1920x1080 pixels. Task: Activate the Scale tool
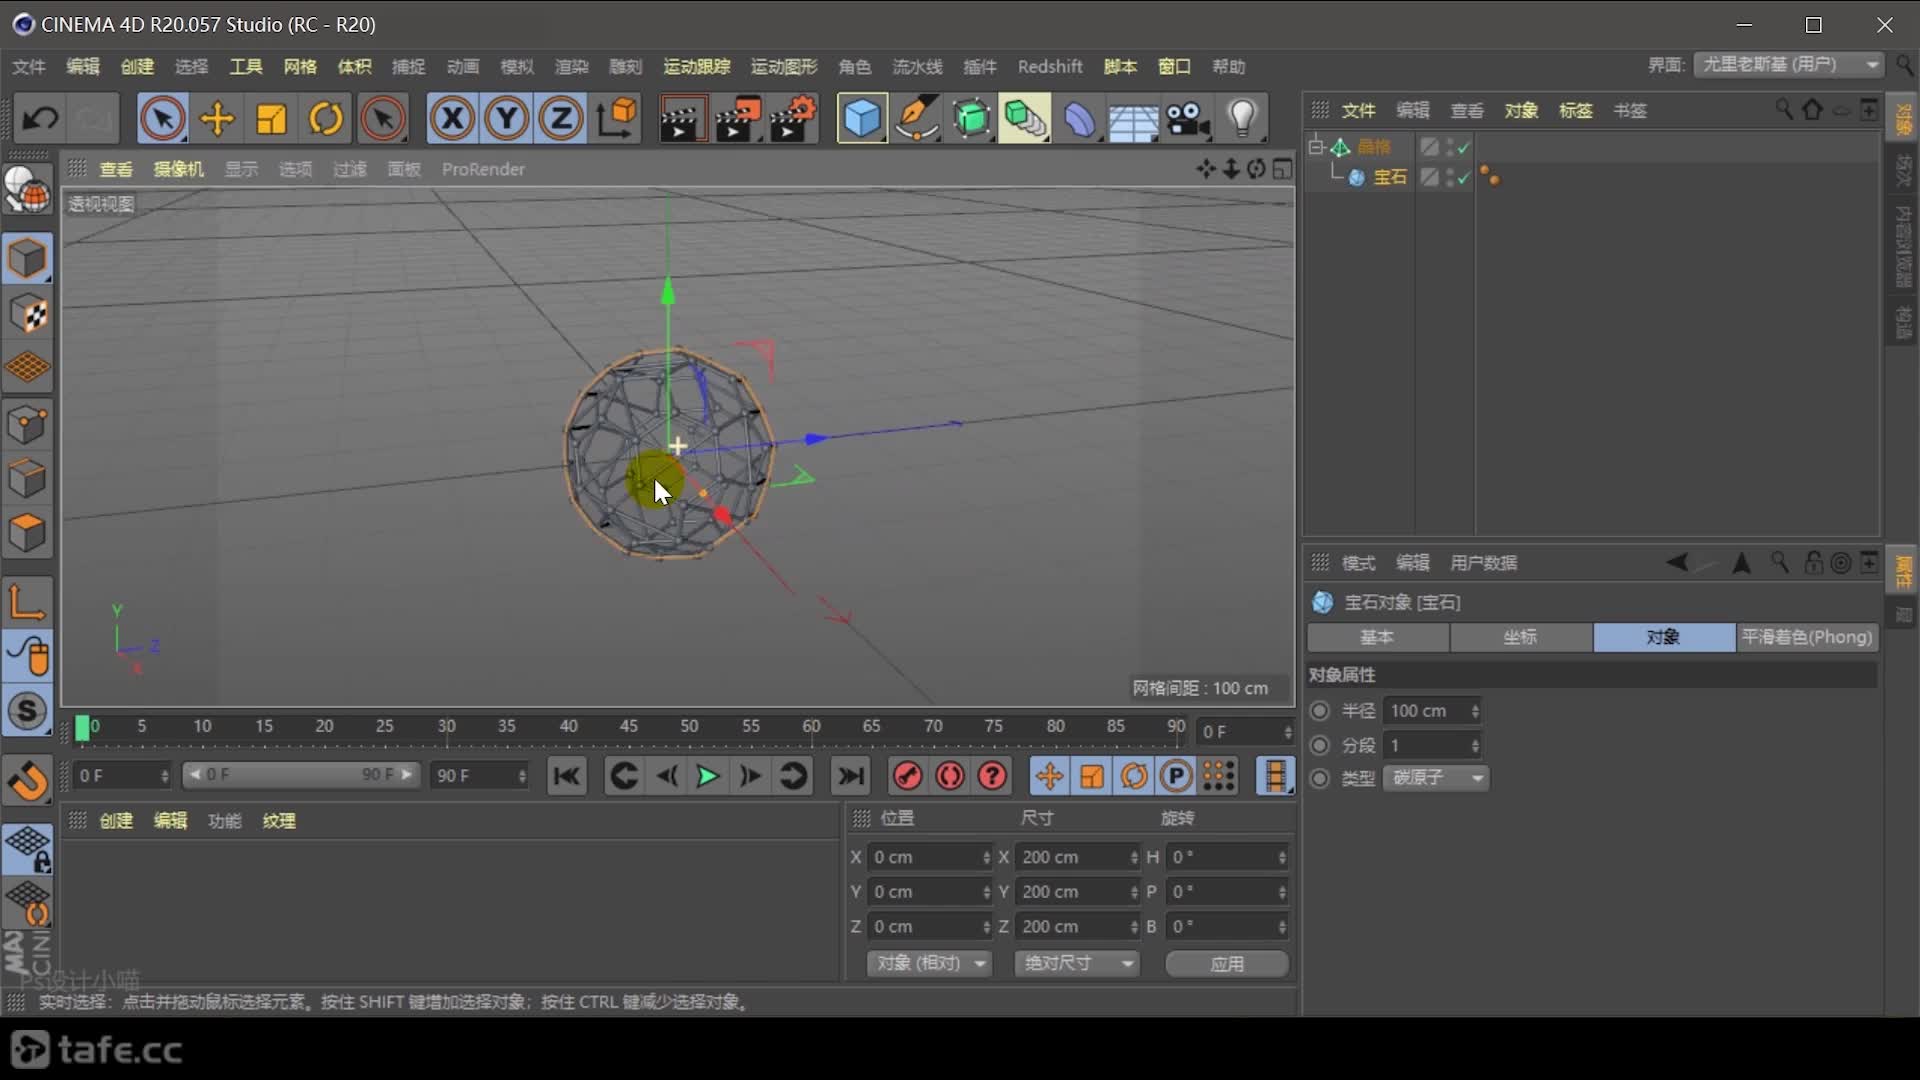[x=271, y=119]
